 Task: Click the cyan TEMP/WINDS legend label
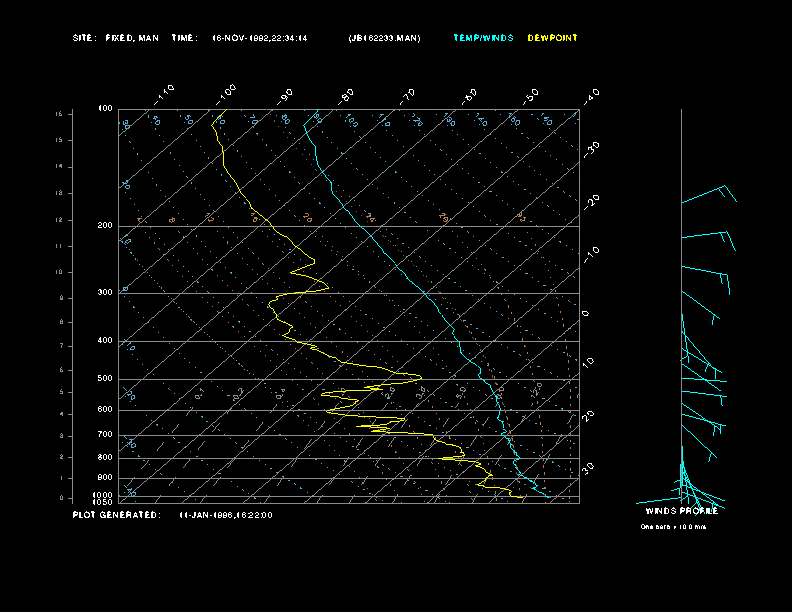click(x=483, y=38)
